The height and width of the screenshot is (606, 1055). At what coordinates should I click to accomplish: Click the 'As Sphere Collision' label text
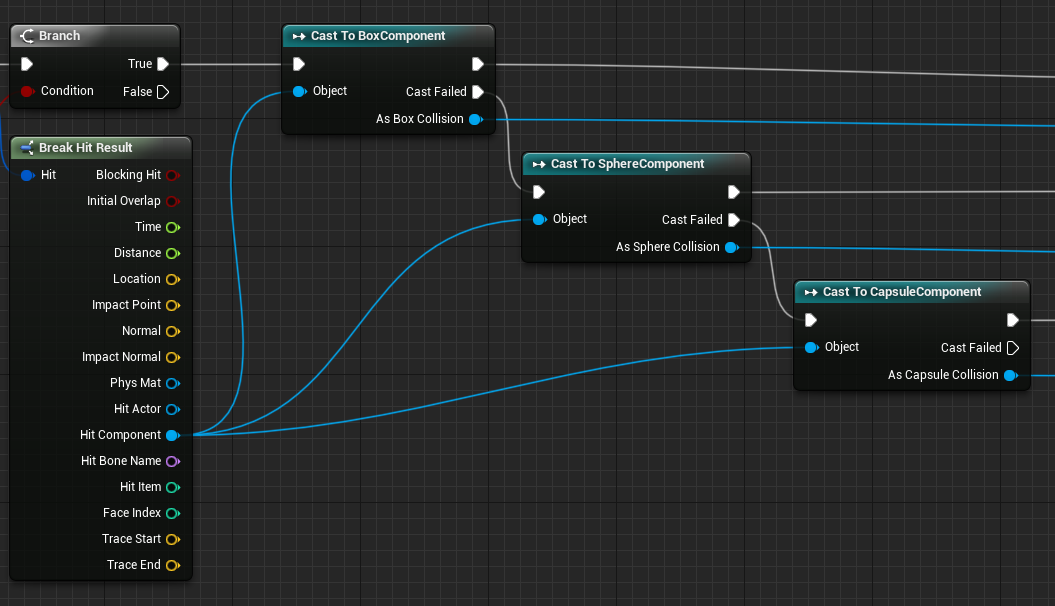tap(667, 247)
